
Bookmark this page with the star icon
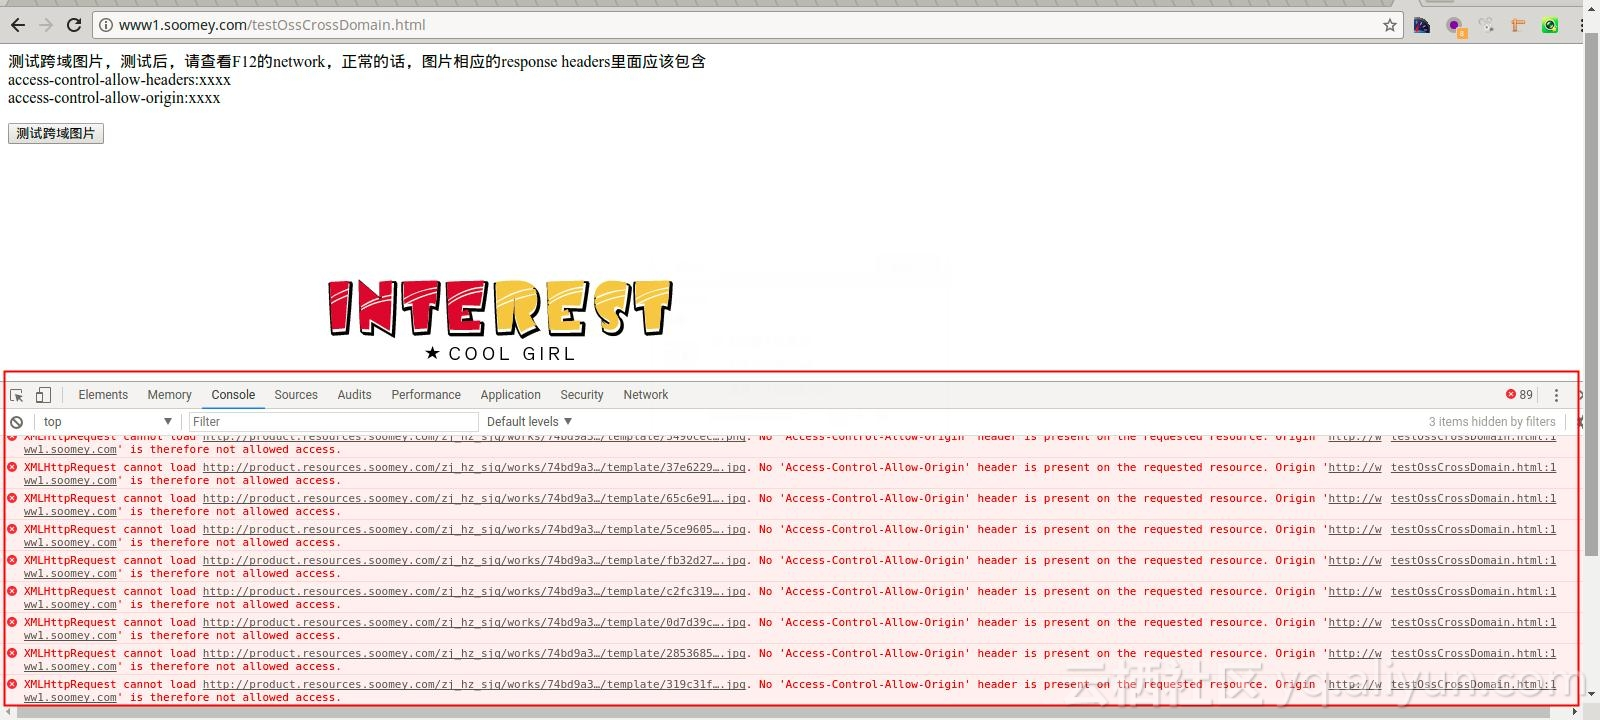(x=1390, y=25)
